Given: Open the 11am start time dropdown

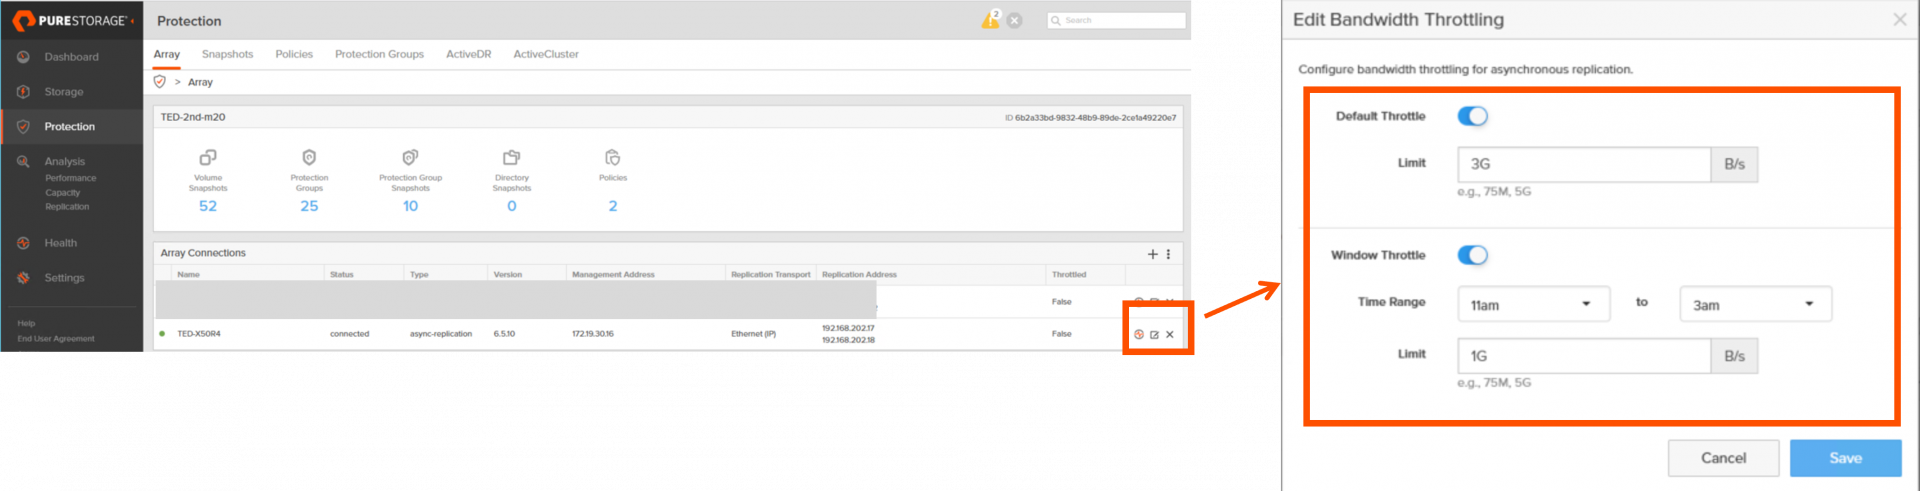Looking at the screenshot, I should tap(1533, 304).
